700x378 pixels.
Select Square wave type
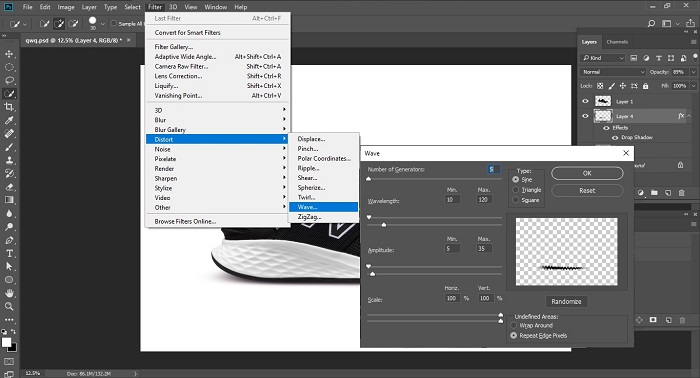516,200
